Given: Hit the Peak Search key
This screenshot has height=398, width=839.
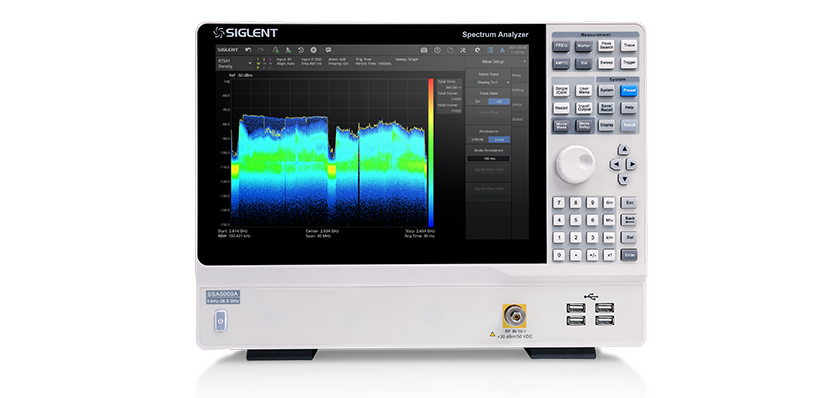Looking at the screenshot, I should [x=606, y=46].
